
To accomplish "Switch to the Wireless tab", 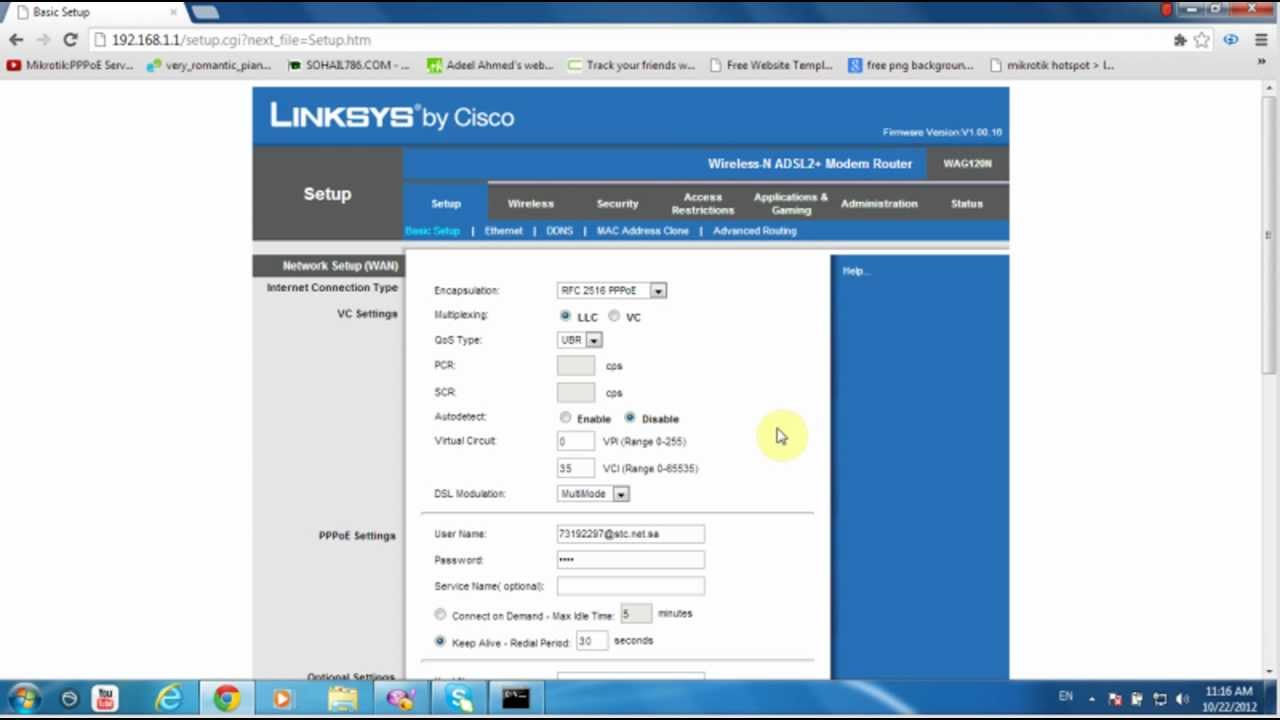I will pyautogui.click(x=530, y=204).
